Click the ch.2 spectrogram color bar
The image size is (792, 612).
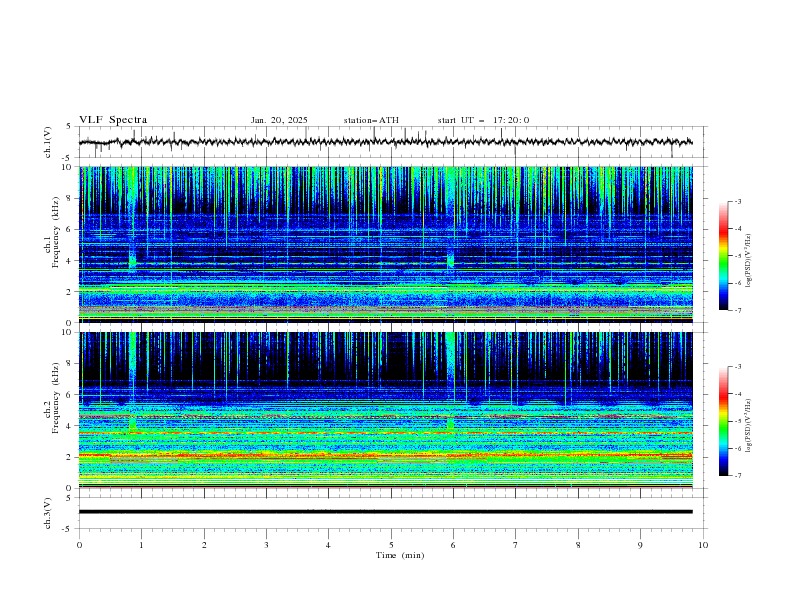(x=724, y=421)
